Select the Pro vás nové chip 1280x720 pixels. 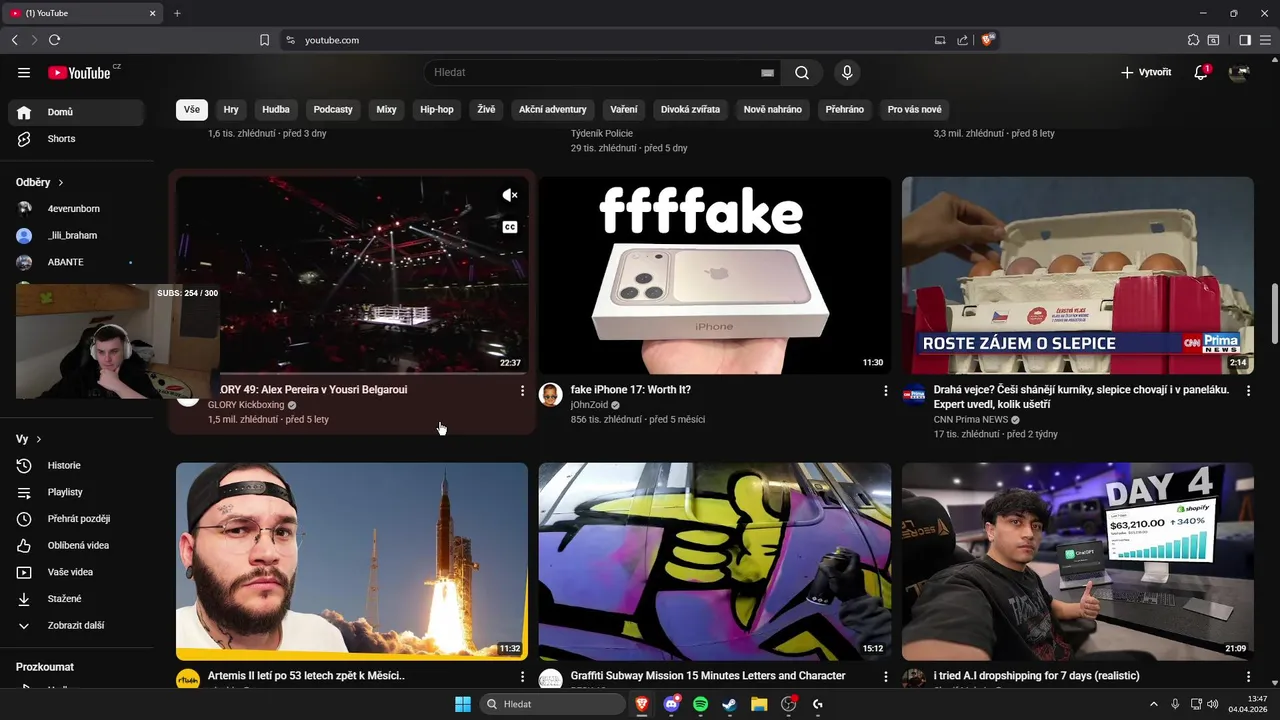coord(915,109)
